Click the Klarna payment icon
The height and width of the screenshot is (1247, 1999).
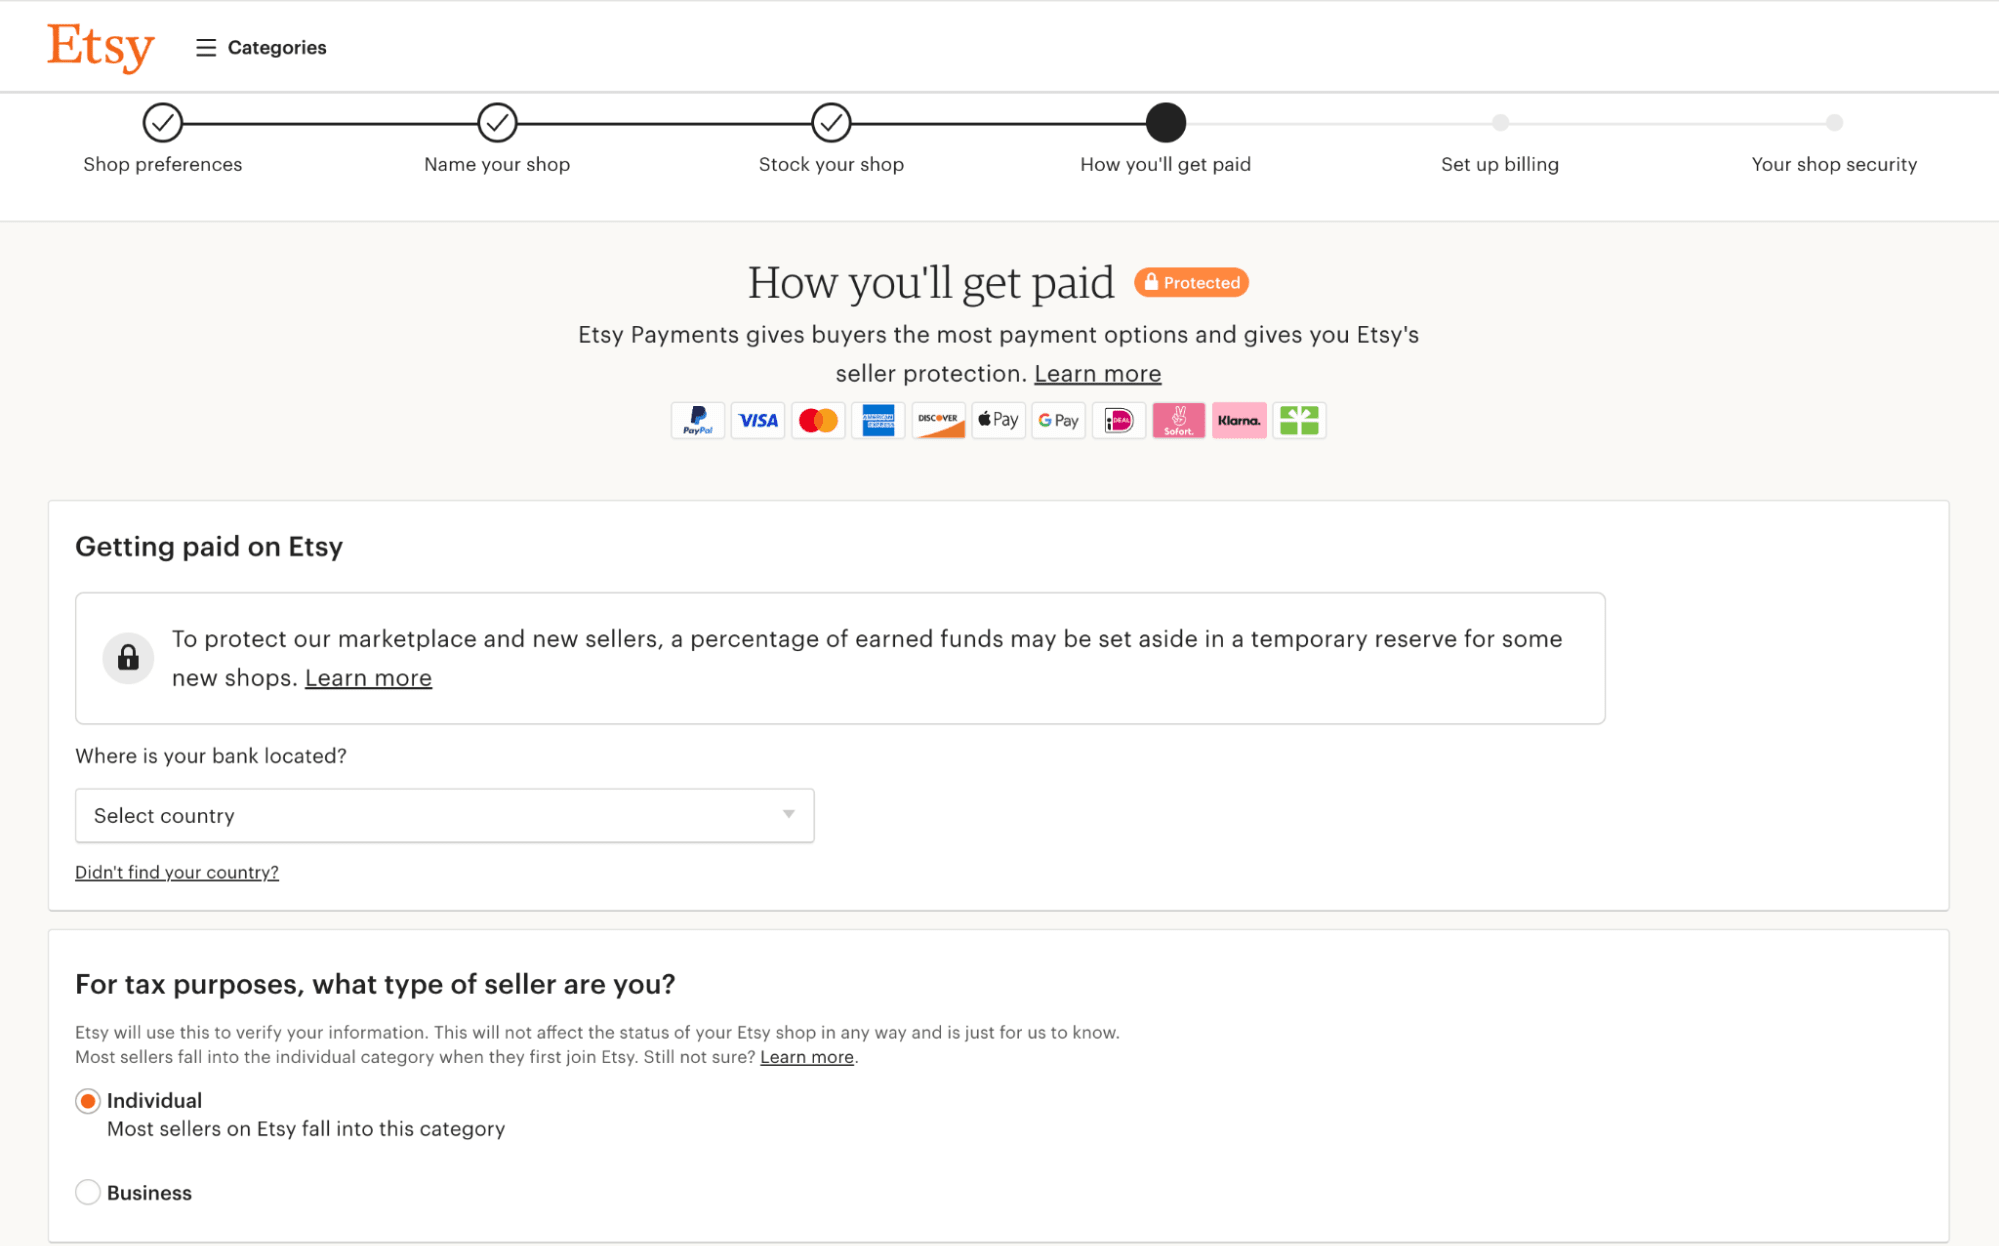click(x=1239, y=420)
